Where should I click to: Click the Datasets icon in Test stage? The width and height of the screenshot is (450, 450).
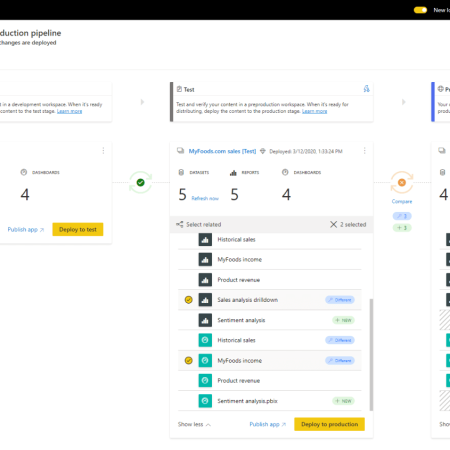tap(181, 172)
